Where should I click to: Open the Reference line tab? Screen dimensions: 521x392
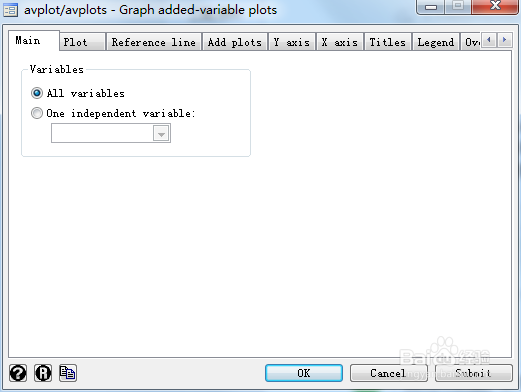coord(154,42)
